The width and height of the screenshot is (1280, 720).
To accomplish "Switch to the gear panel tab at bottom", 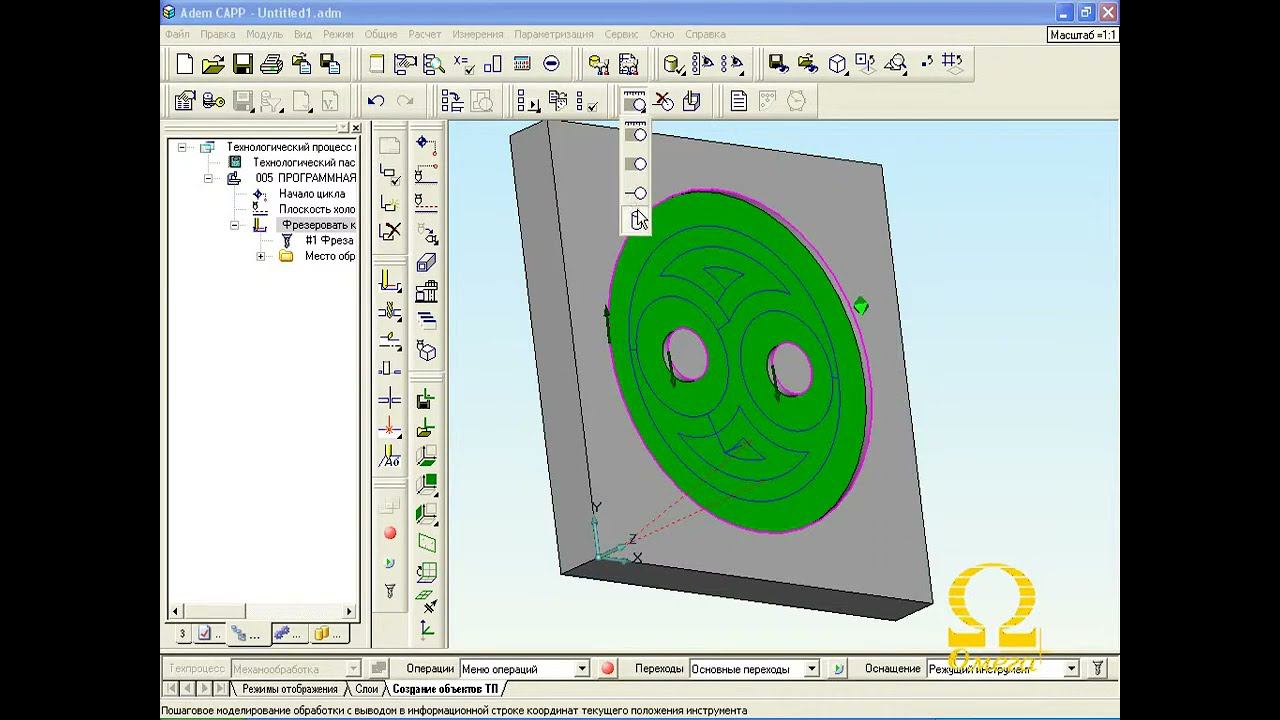I will (x=287, y=634).
